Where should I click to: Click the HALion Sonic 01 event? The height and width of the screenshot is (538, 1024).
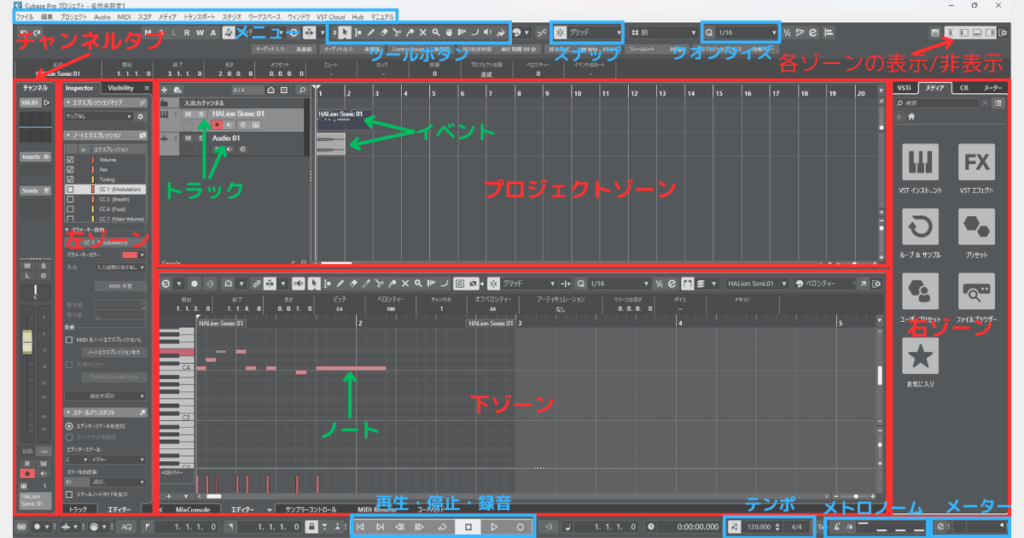tap(344, 118)
